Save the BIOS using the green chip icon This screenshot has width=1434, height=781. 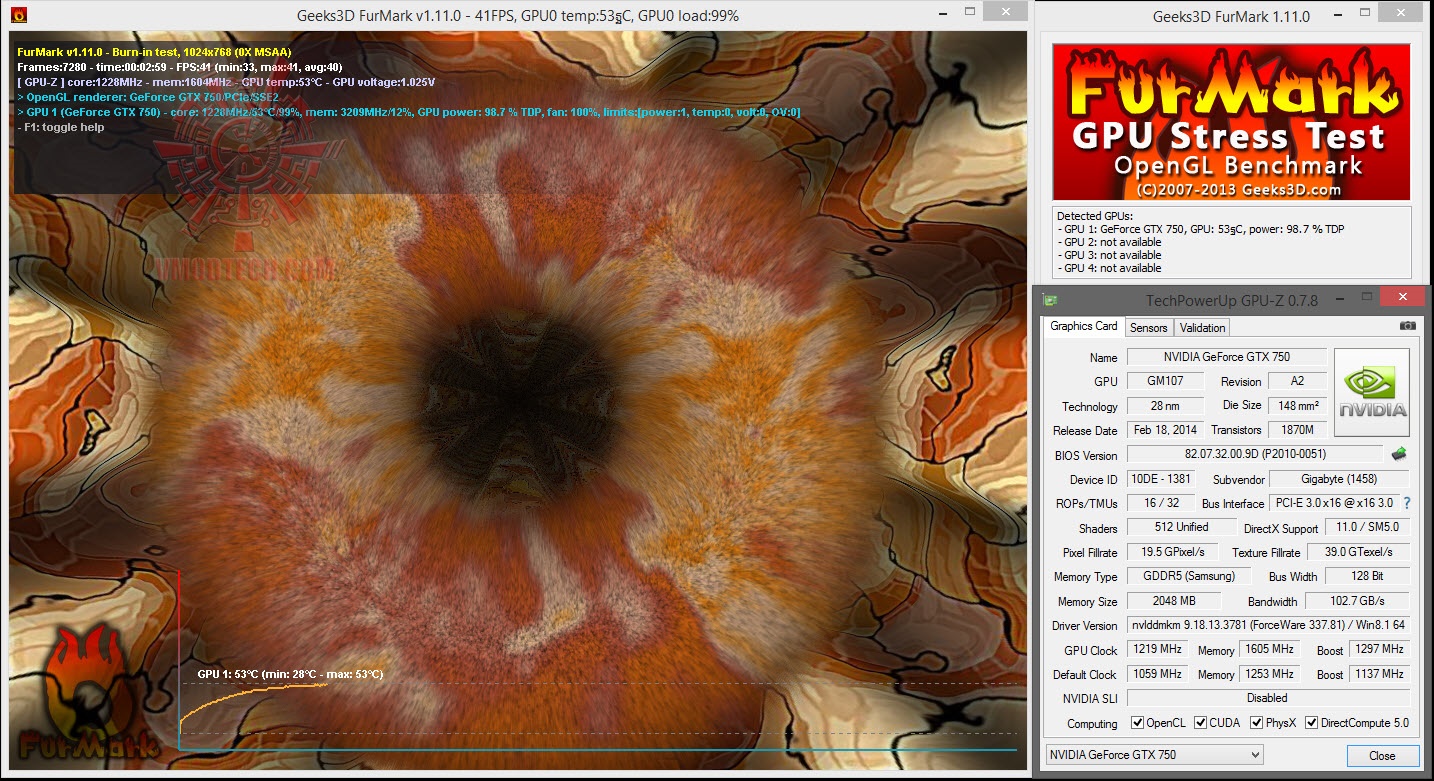point(1399,454)
